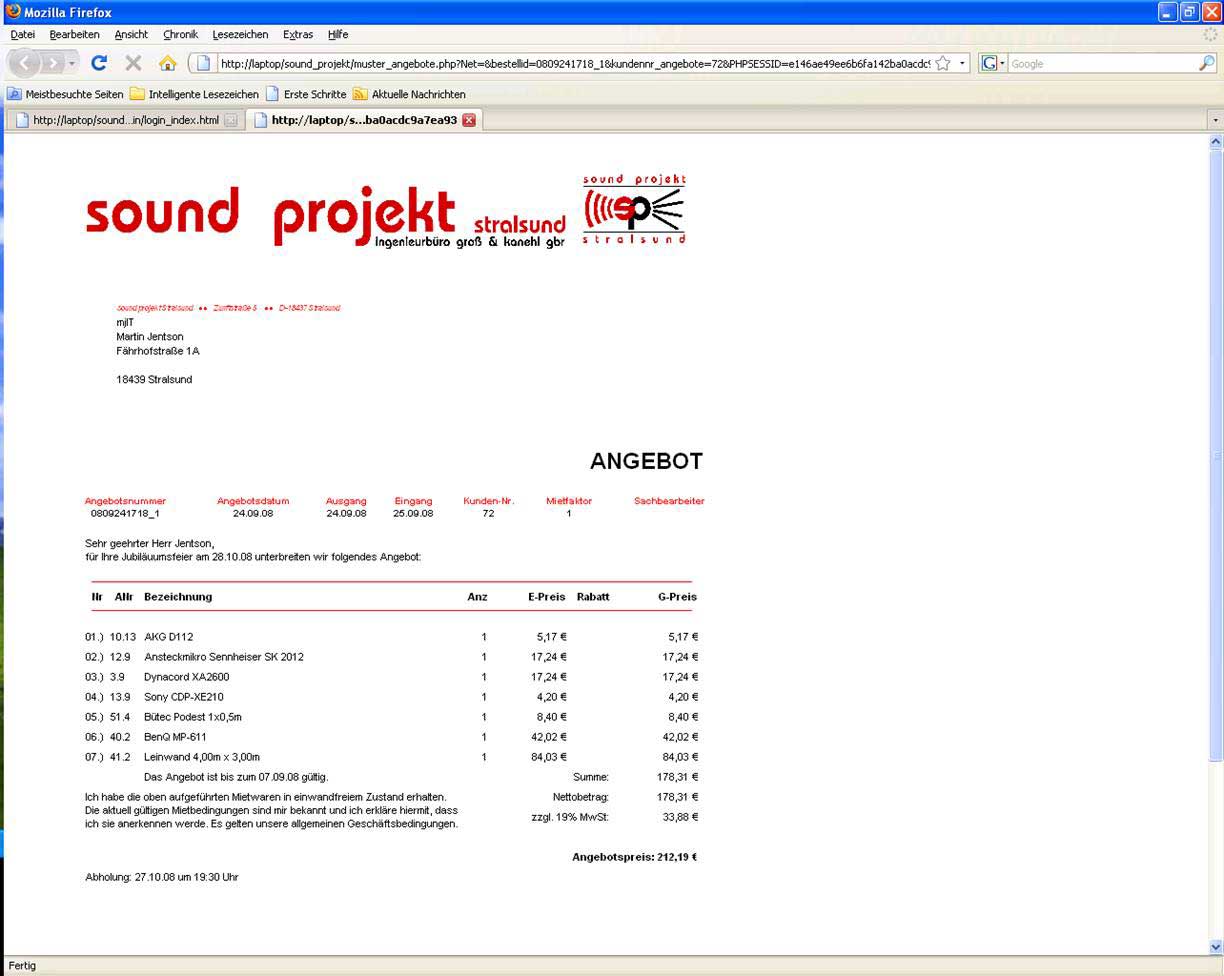Click the G-Preis column header
The height and width of the screenshot is (976, 1224).
pos(677,597)
